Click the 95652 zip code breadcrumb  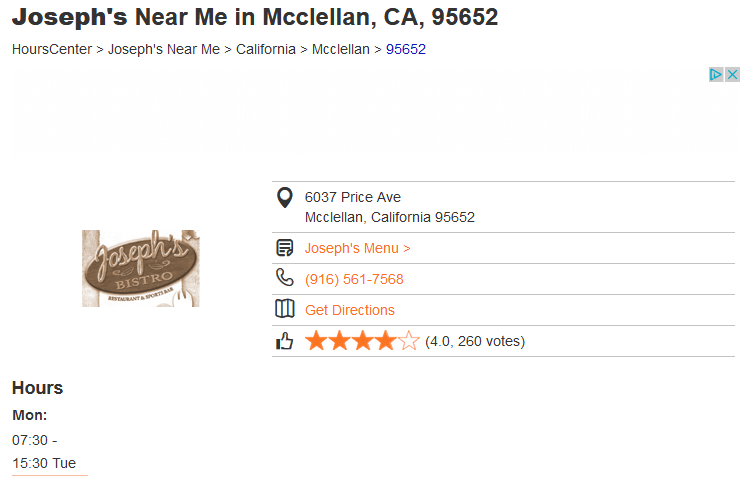pos(406,49)
